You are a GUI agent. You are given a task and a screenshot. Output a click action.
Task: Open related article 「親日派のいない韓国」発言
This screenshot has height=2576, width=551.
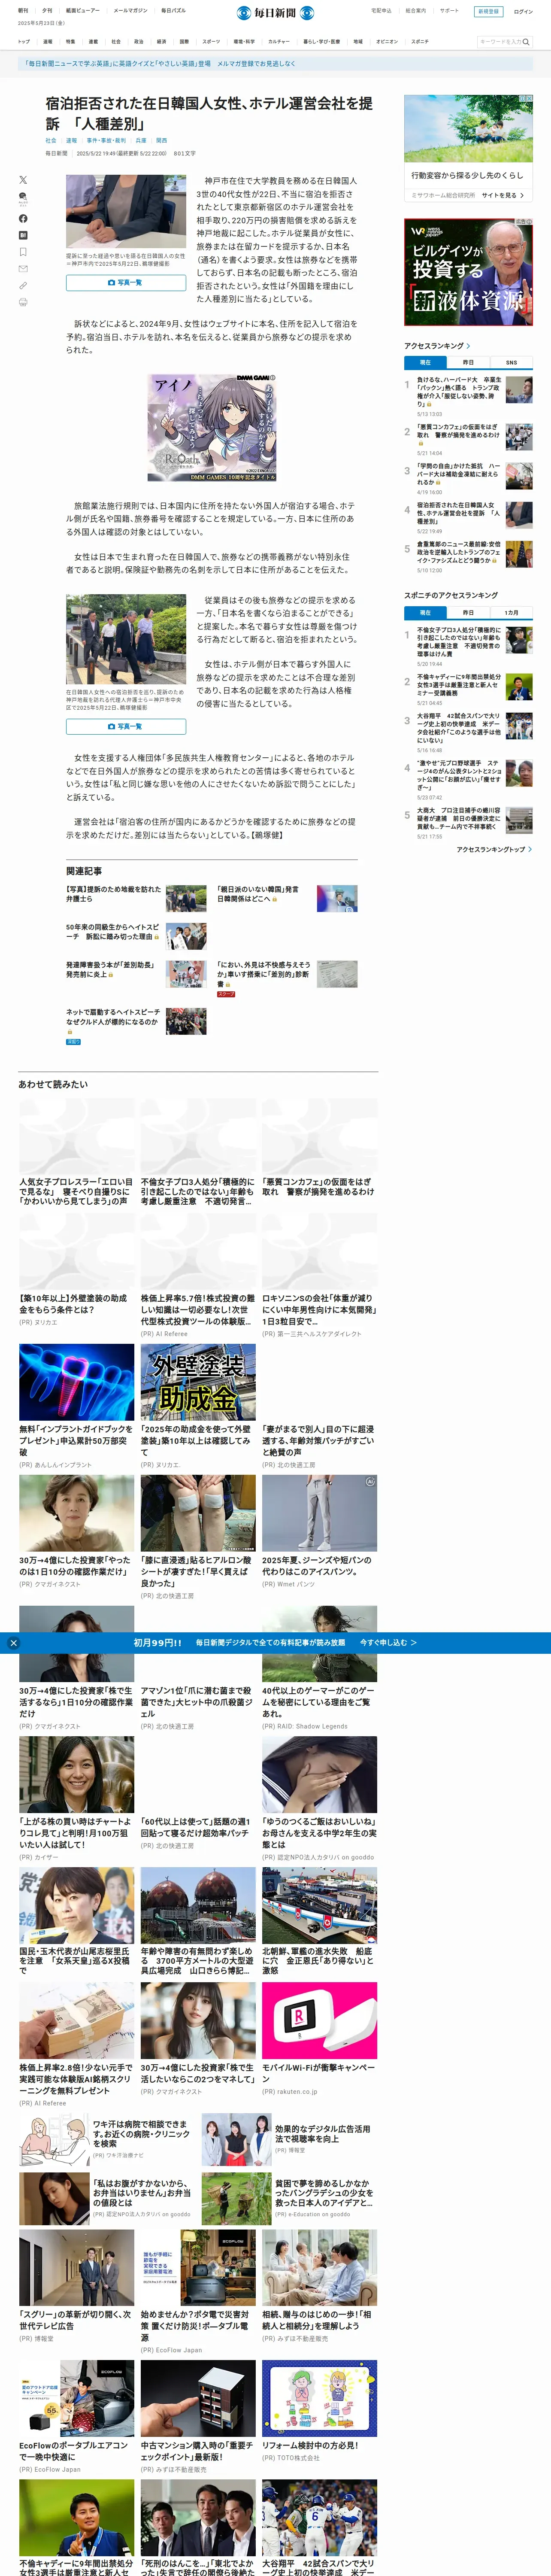point(258,894)
